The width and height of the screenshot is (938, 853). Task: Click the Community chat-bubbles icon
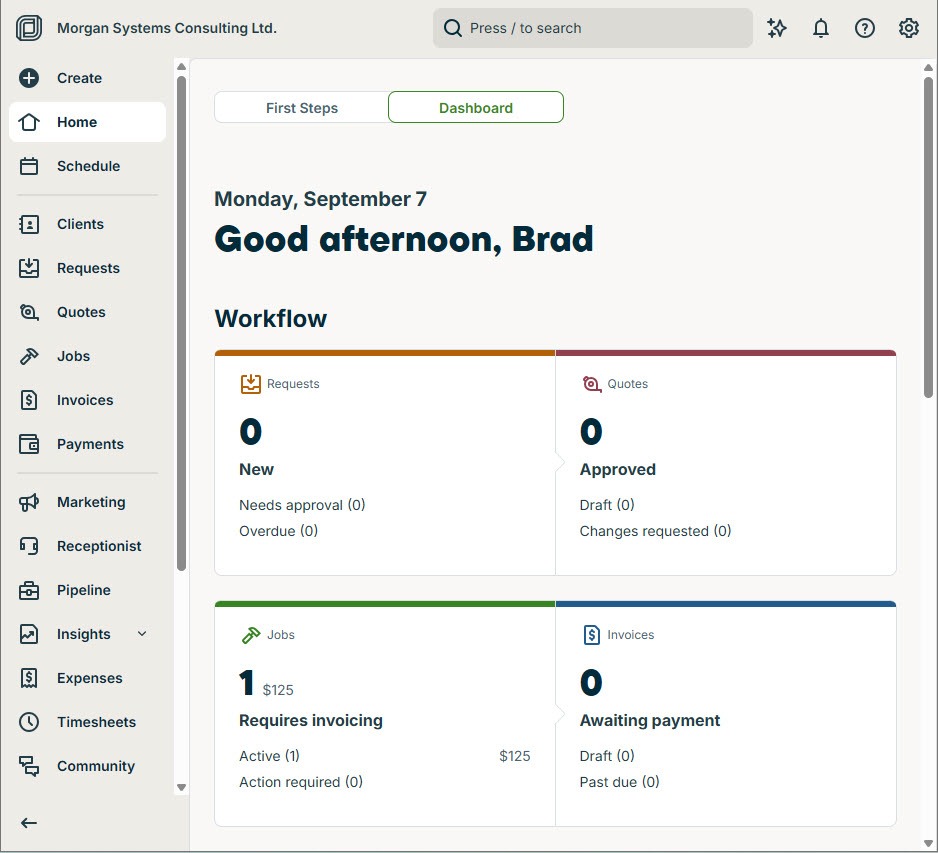coord(29,766)
